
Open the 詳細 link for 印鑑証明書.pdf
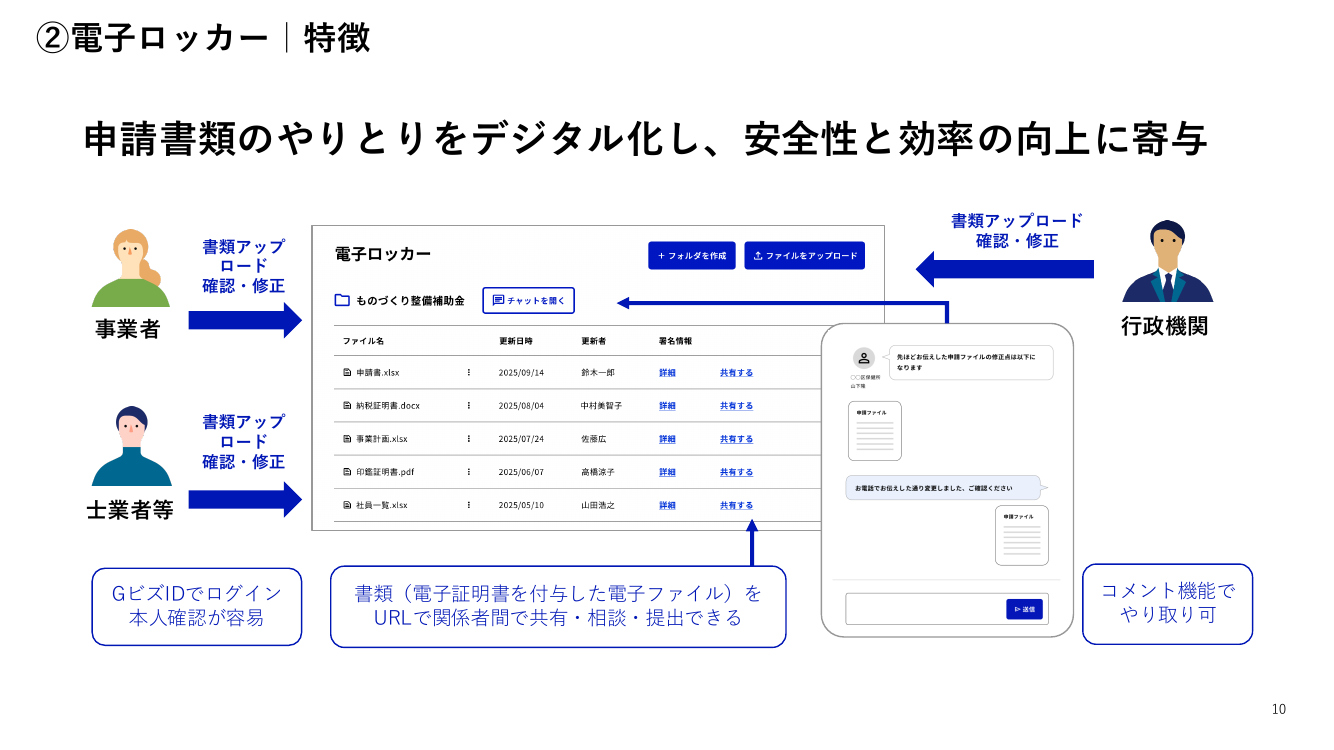point(667,472)
